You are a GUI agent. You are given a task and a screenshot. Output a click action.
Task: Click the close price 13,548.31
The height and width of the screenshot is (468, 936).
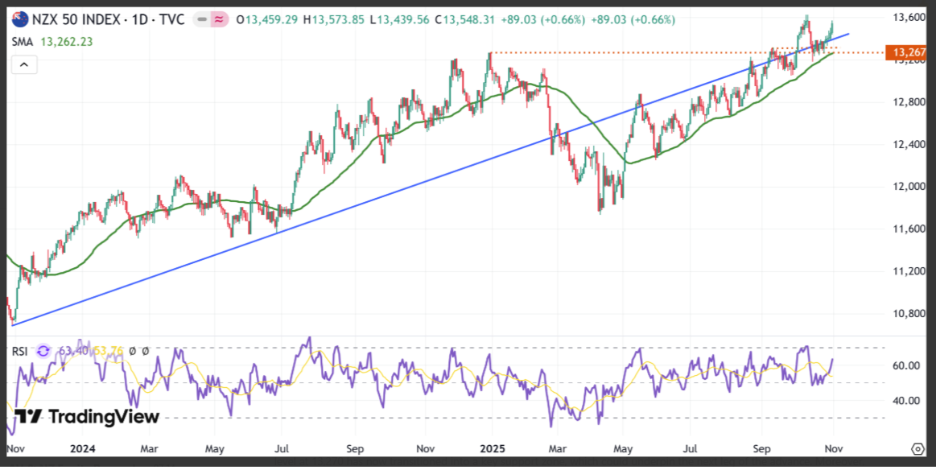tap(470, 20)
